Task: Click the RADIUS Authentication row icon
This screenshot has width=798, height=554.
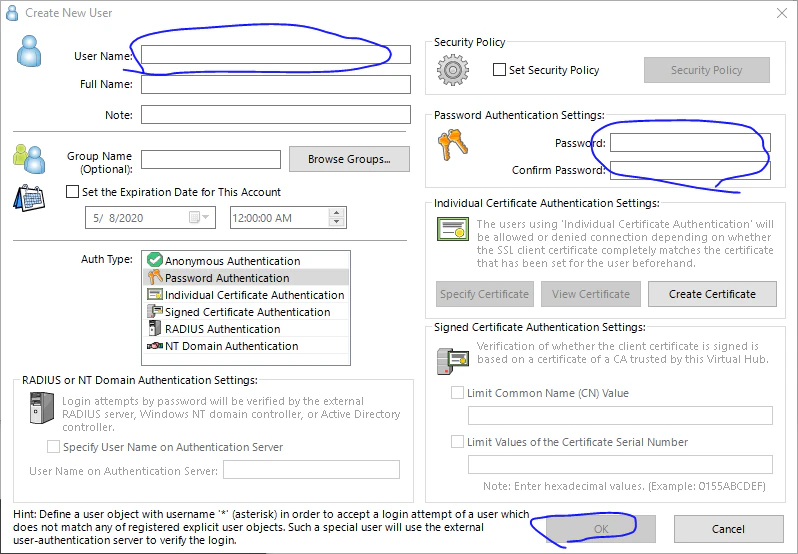Action: [154, 328]
